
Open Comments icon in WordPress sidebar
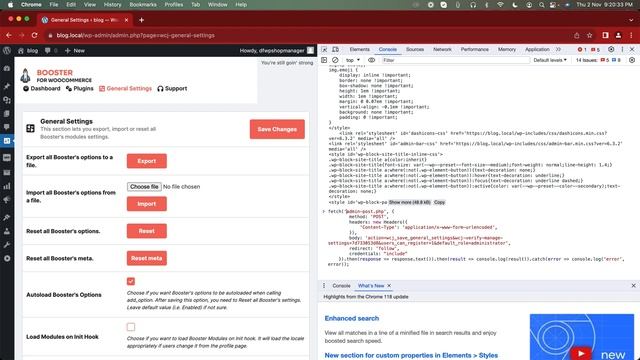coord(7,127)
